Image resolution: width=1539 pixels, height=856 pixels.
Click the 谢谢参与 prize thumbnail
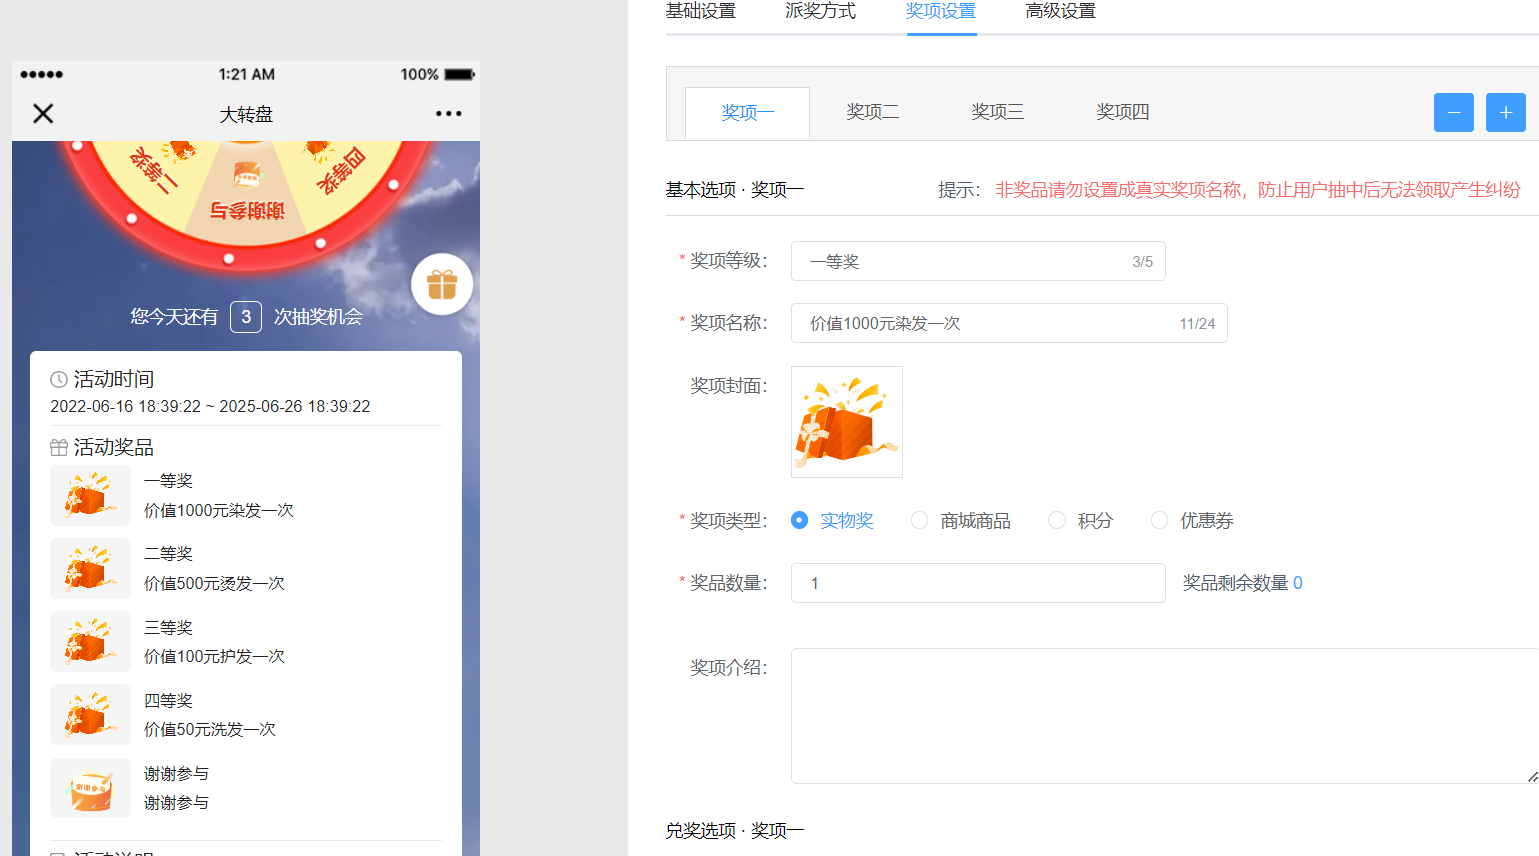click(x=90, y=788)
